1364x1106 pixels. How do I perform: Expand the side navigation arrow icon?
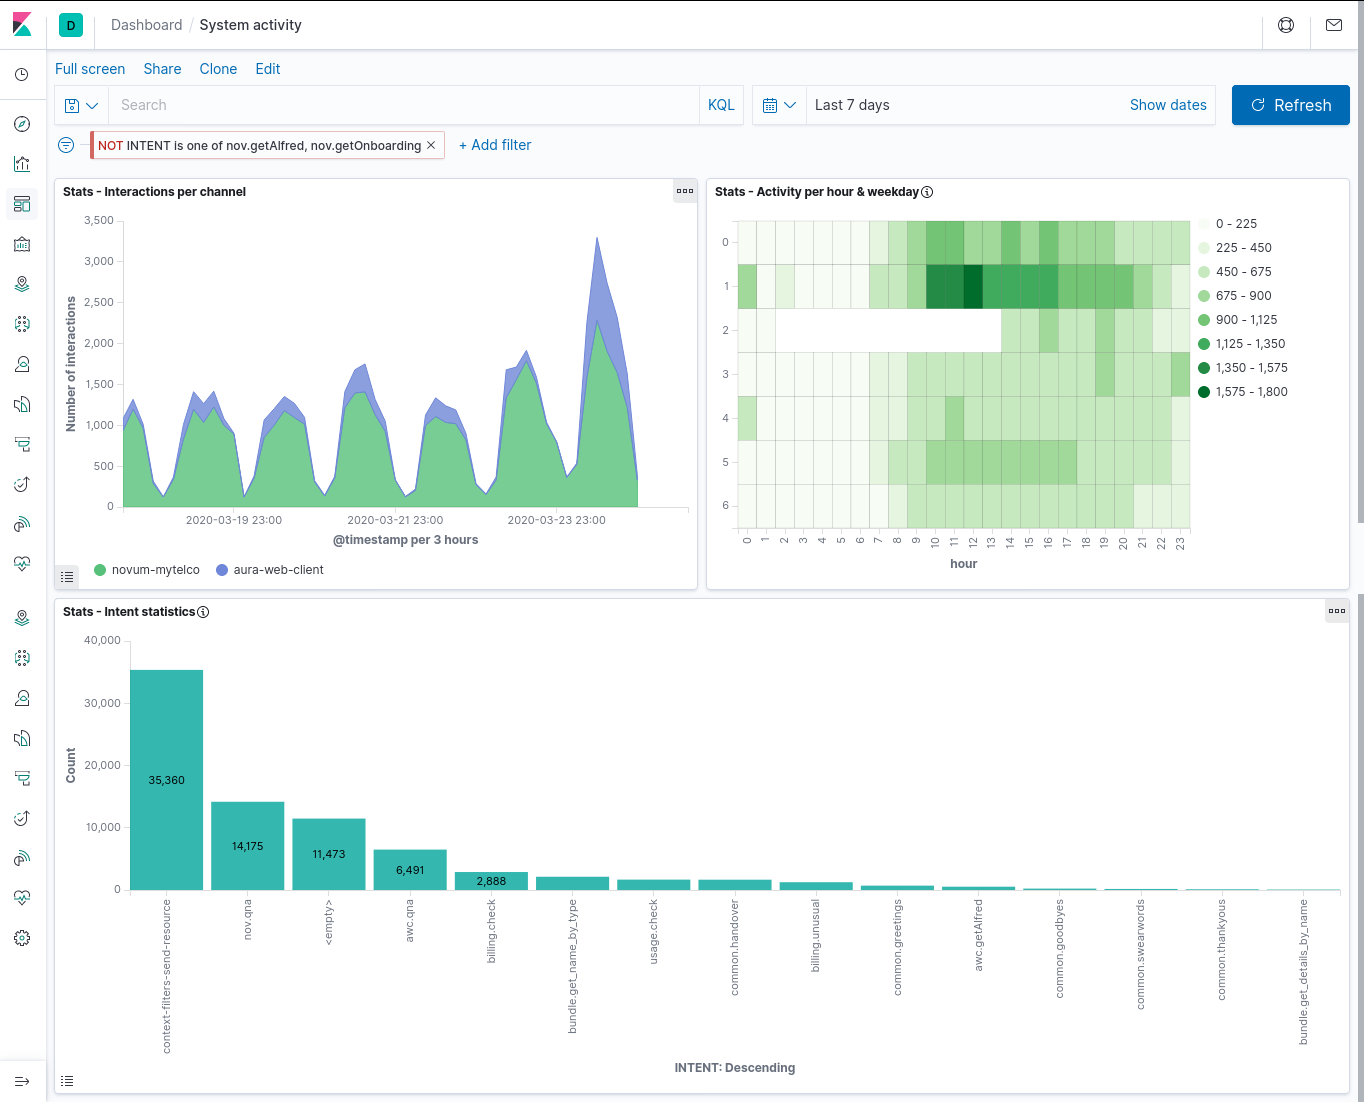(22, 1081)
